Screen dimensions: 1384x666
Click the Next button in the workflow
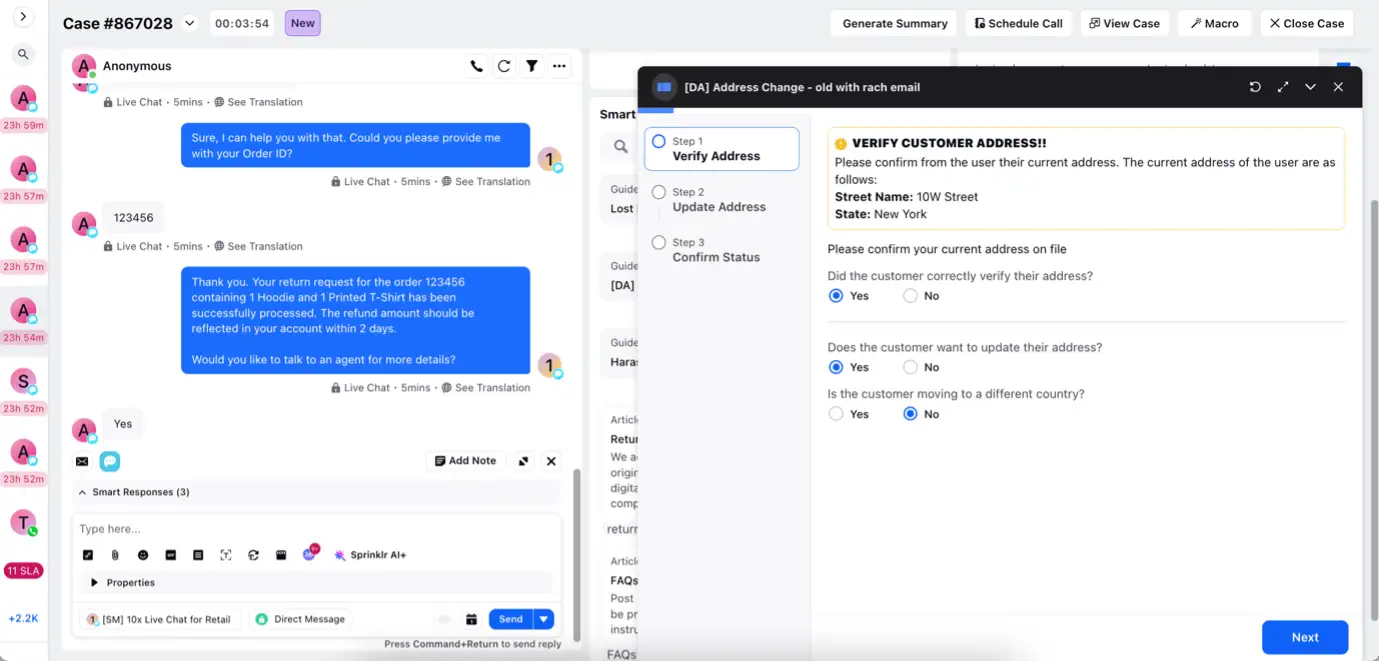coord(1304,637)
